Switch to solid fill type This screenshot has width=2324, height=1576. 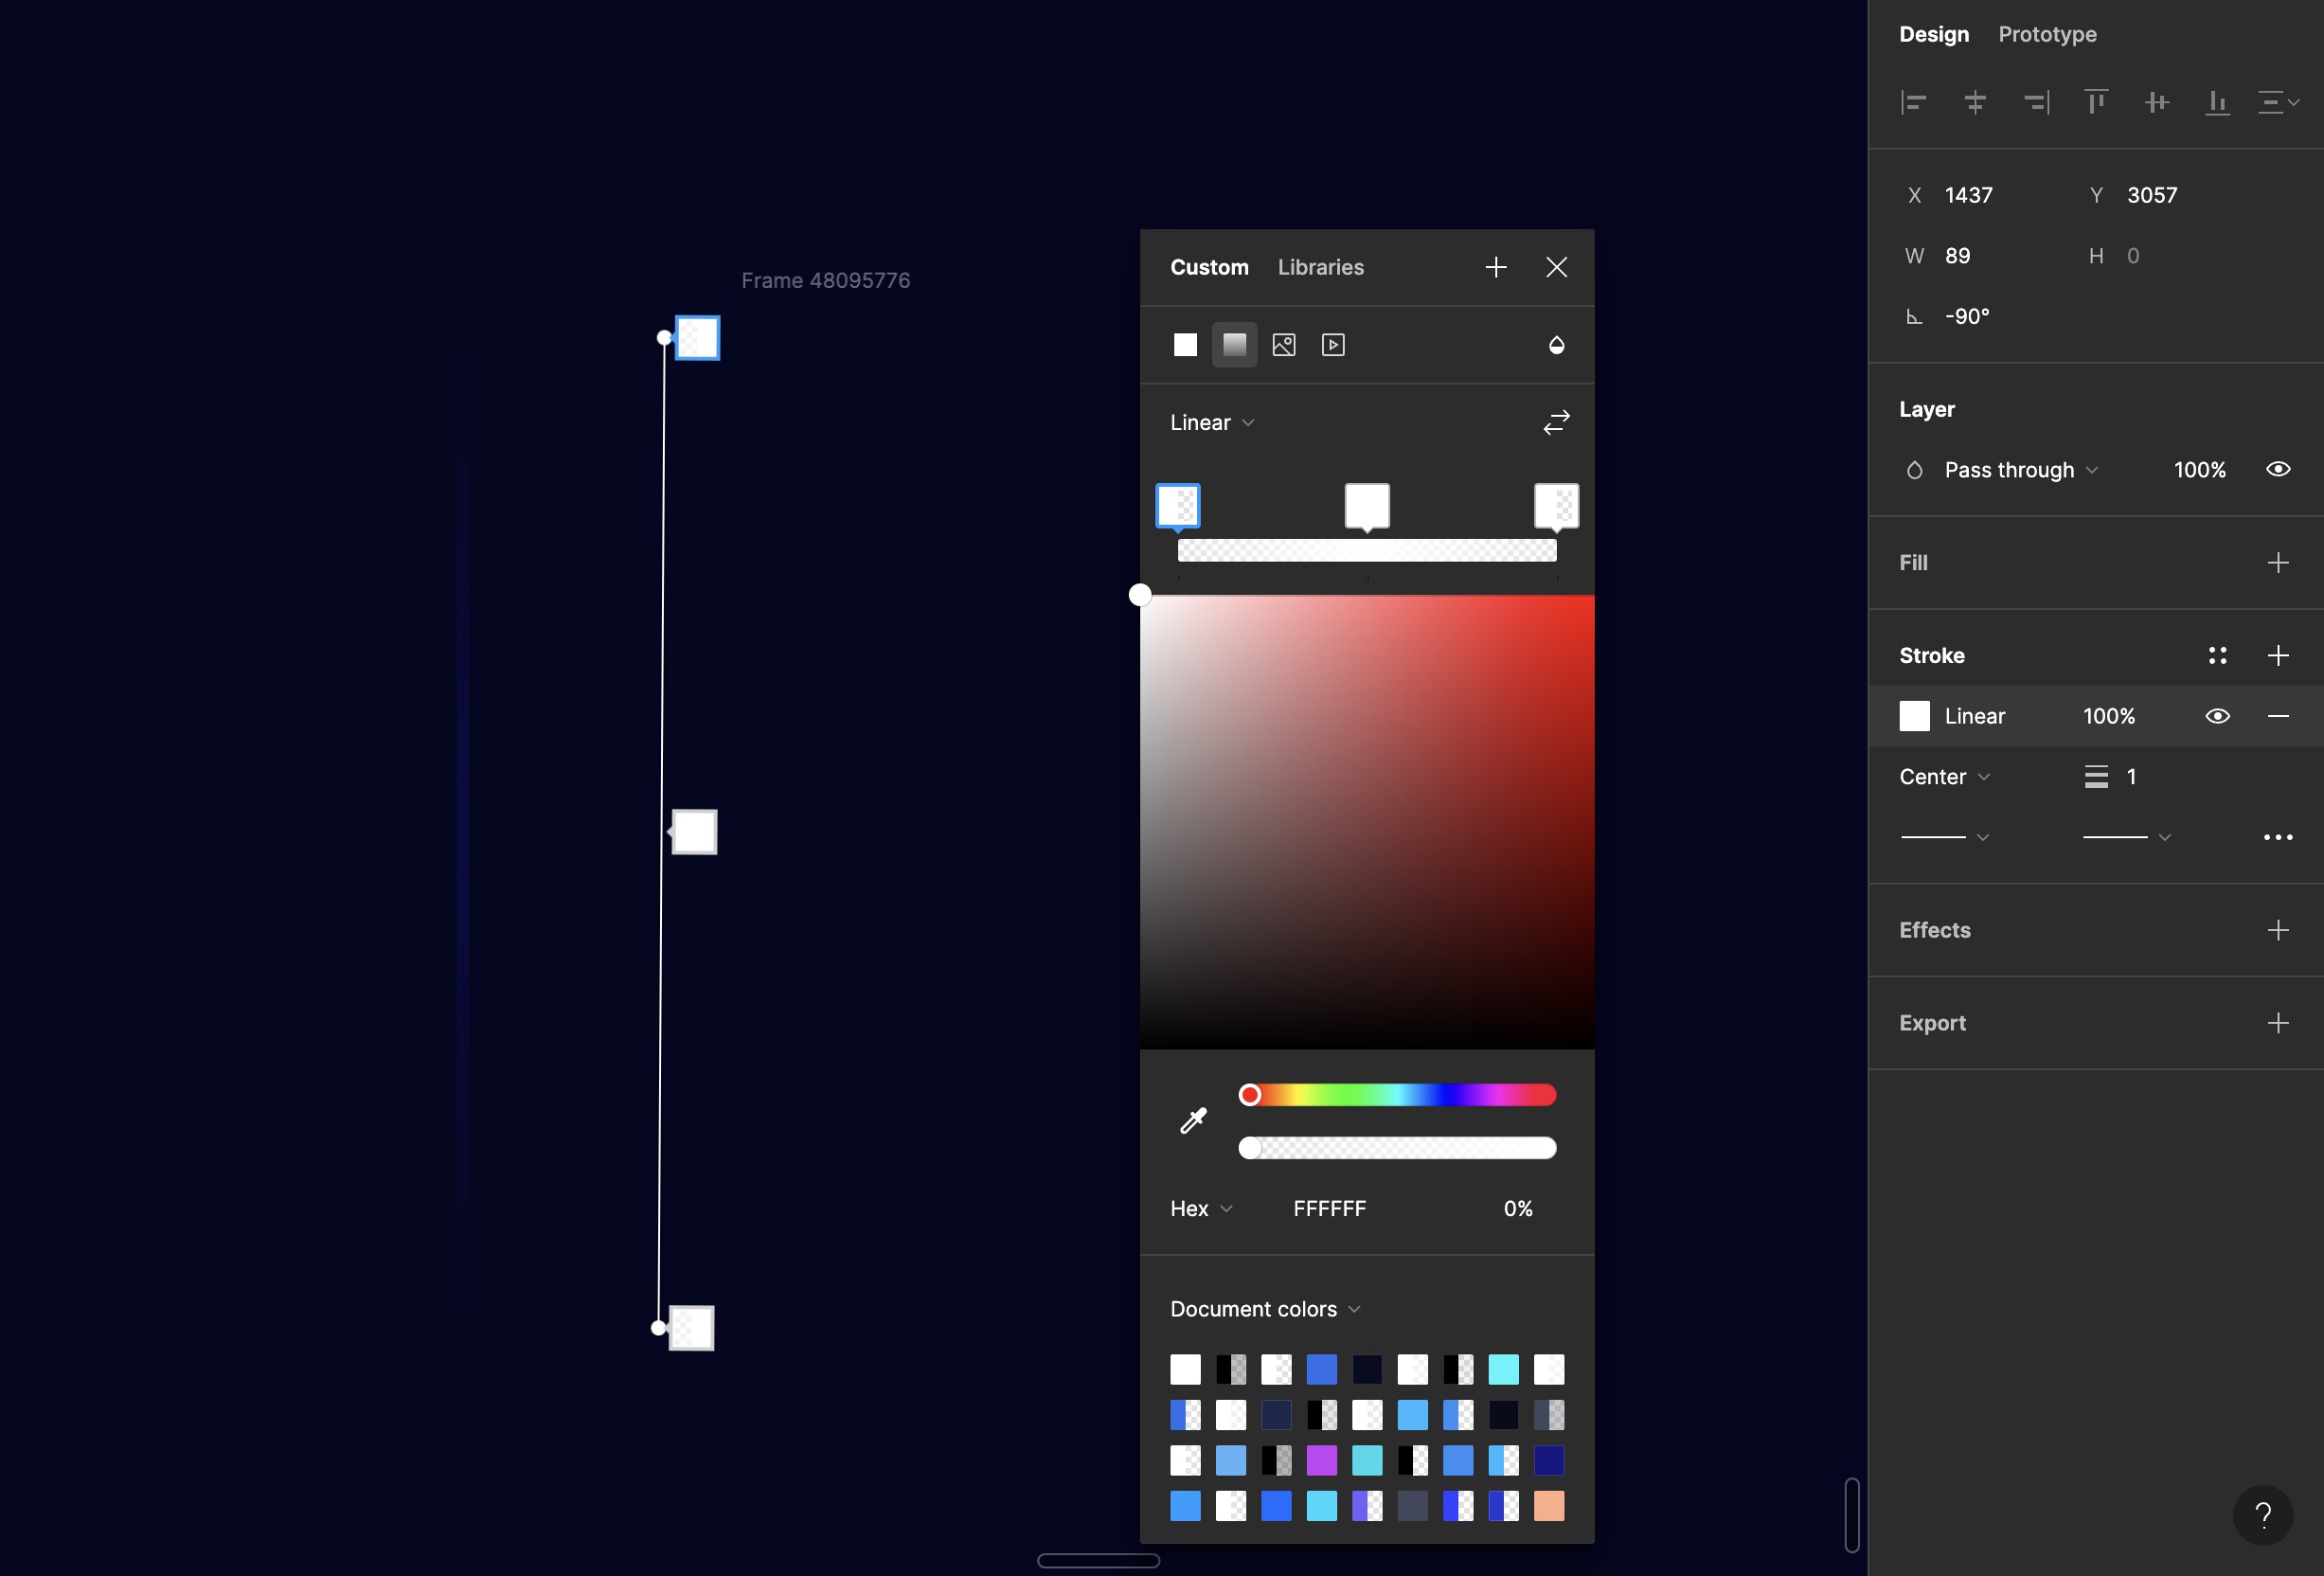pos(1185,345)
